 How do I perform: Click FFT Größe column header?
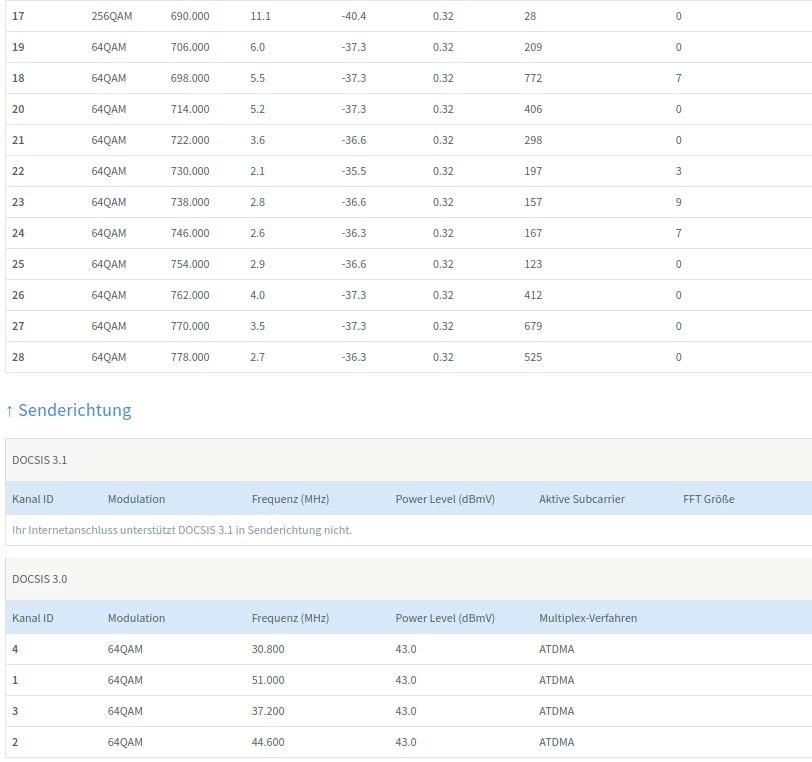tap(708, 499)
